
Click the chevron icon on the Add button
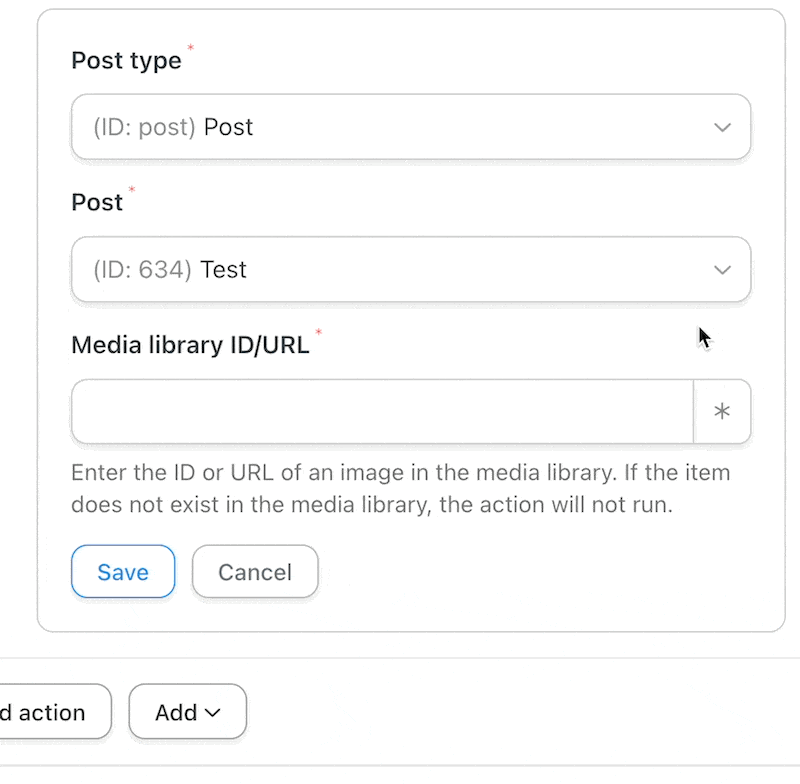coord(212,713)
